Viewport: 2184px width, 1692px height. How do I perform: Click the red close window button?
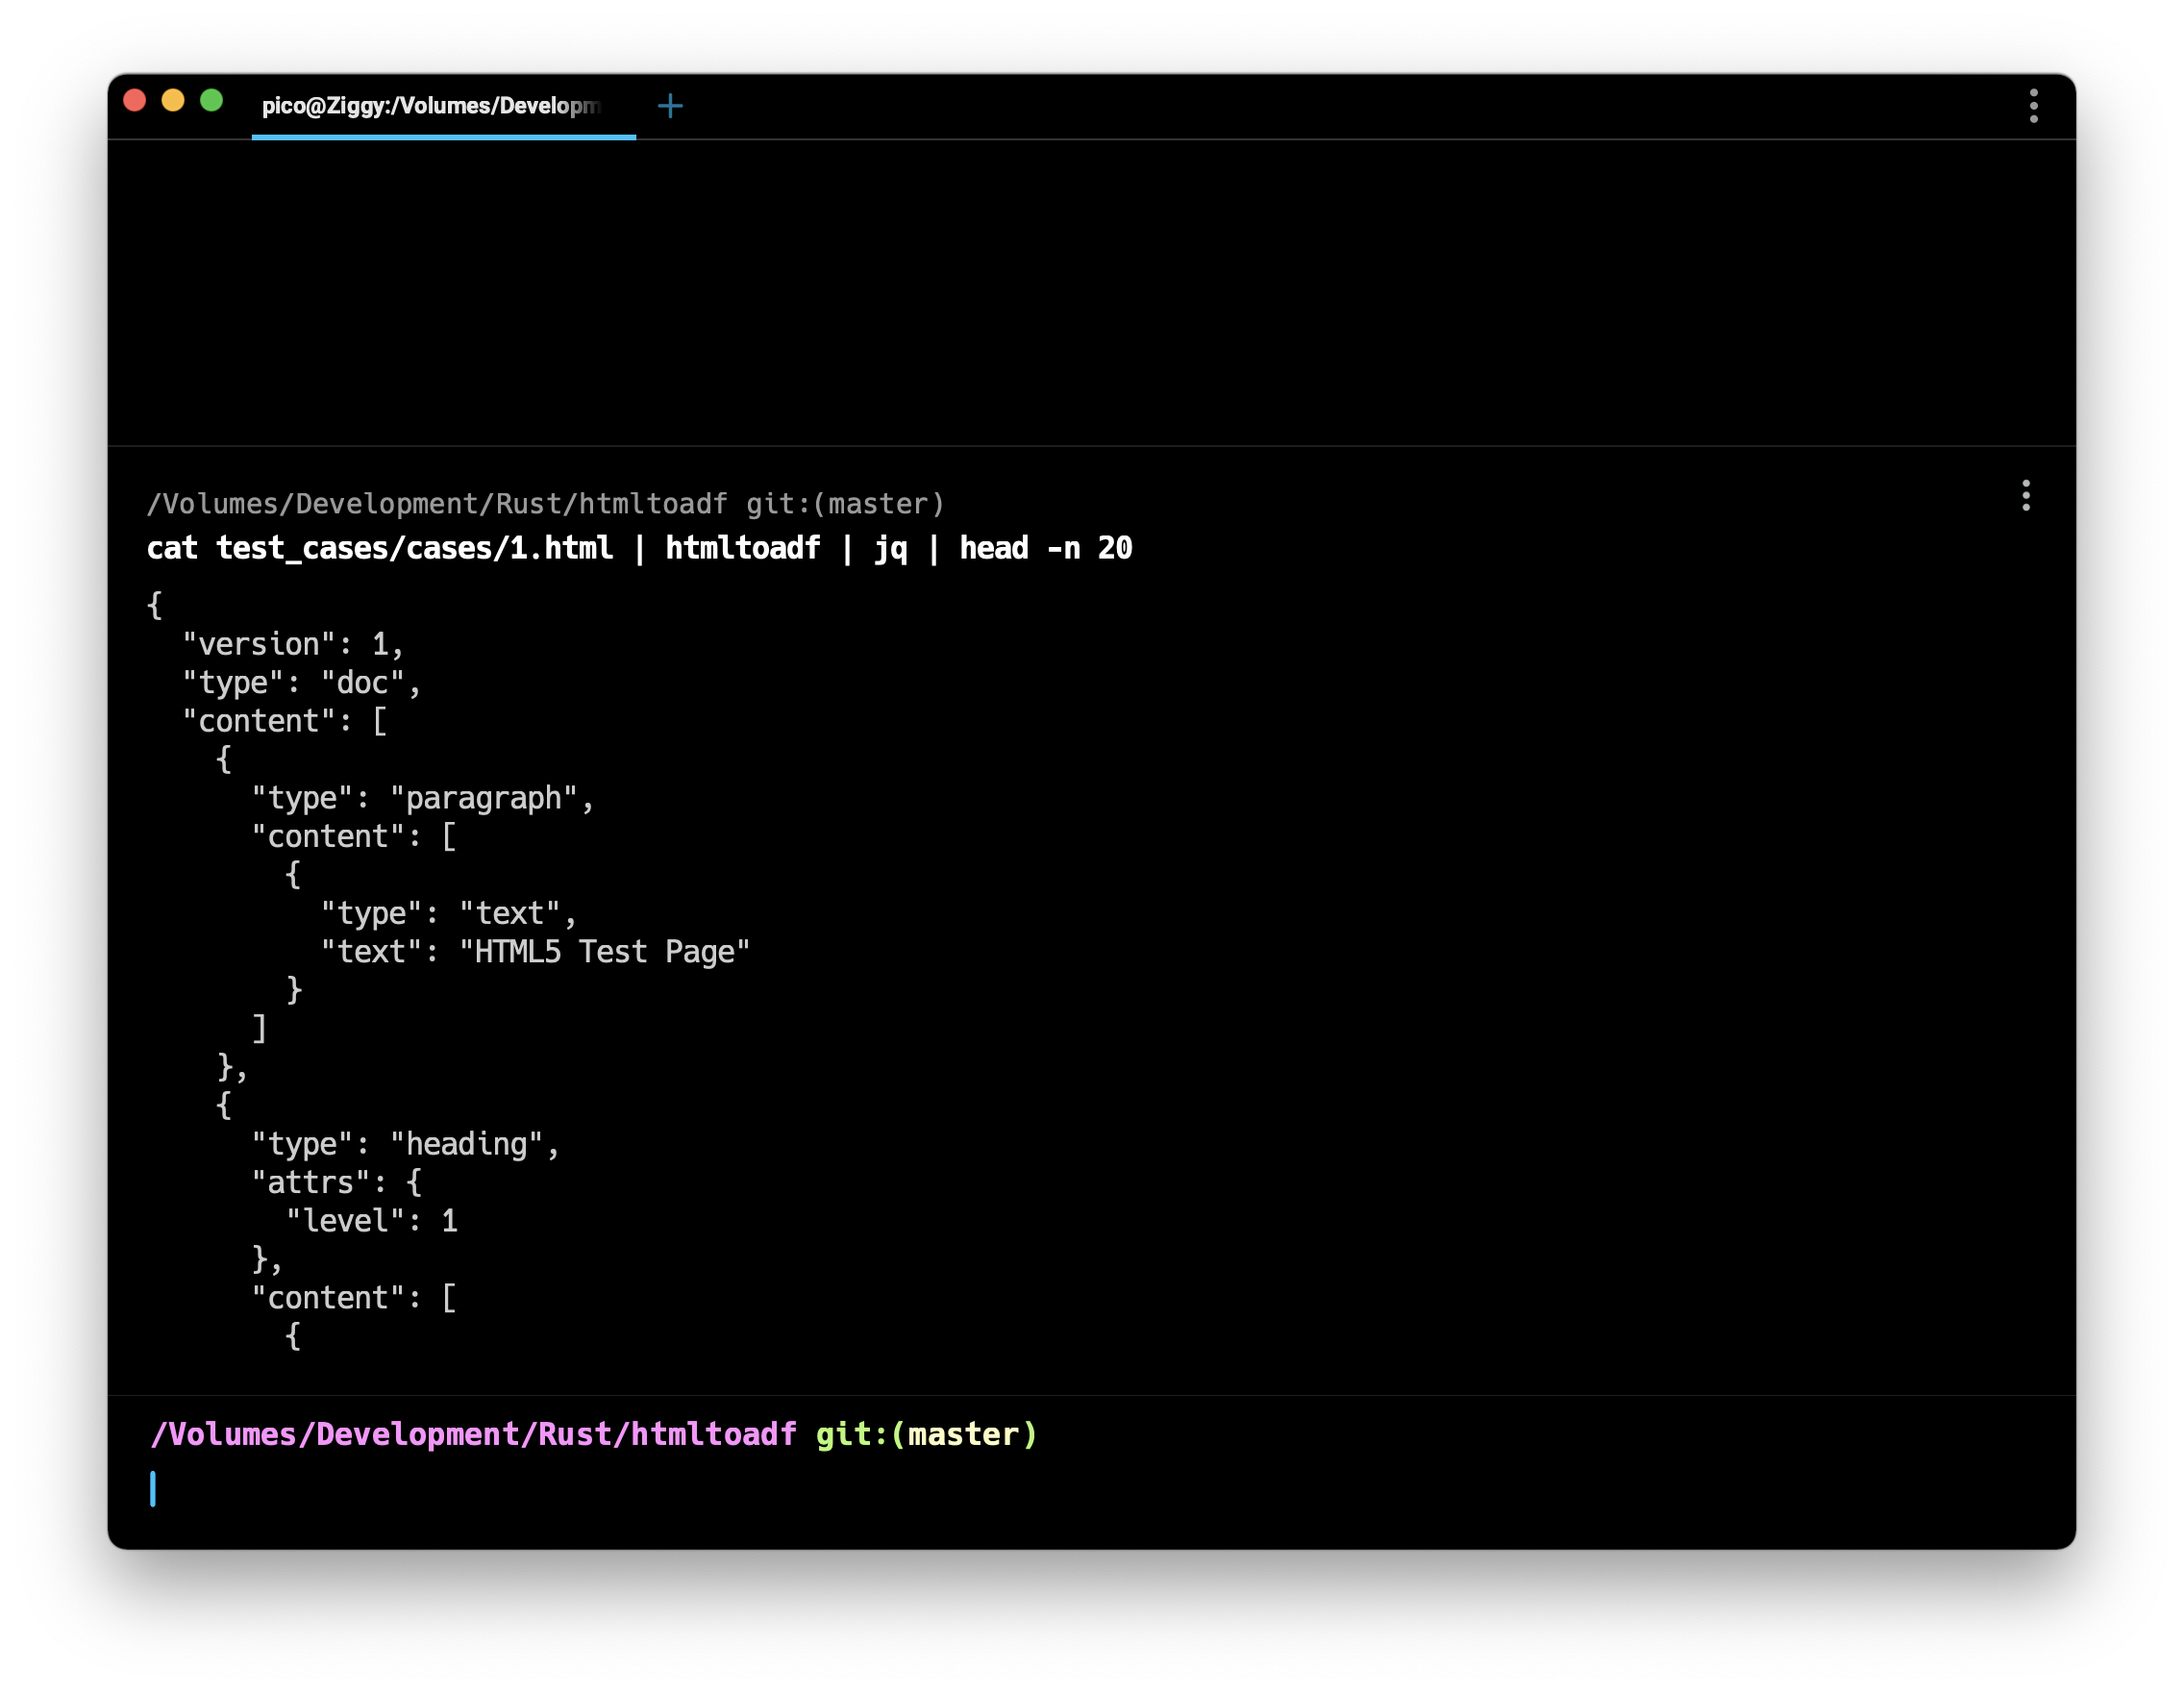click(x=135, y=101)
